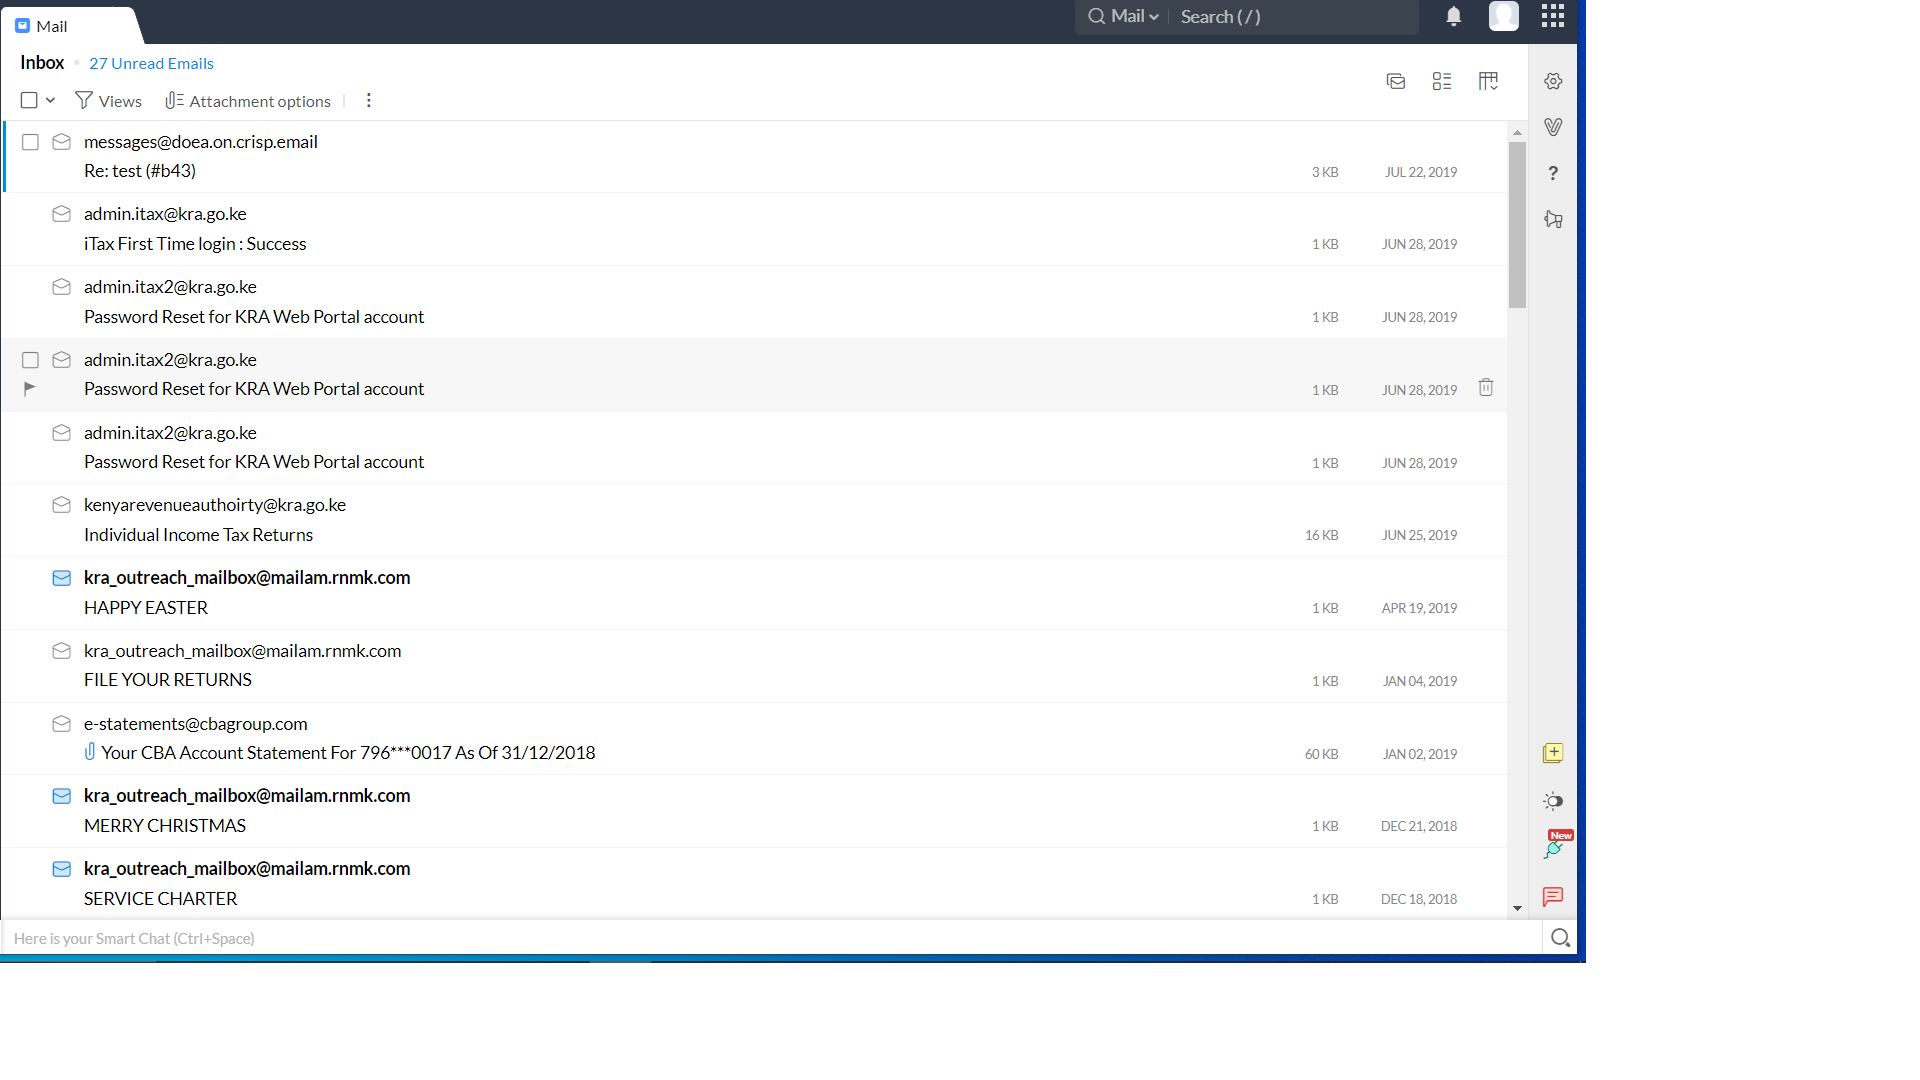1920x1080 pixels.
Task: Open the apps grid launcher
Action: [x=1552, y=16]
